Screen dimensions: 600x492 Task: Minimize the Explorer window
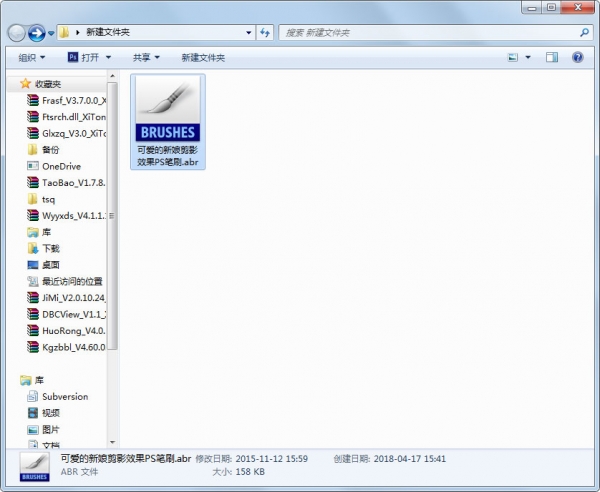coord(532,8)
